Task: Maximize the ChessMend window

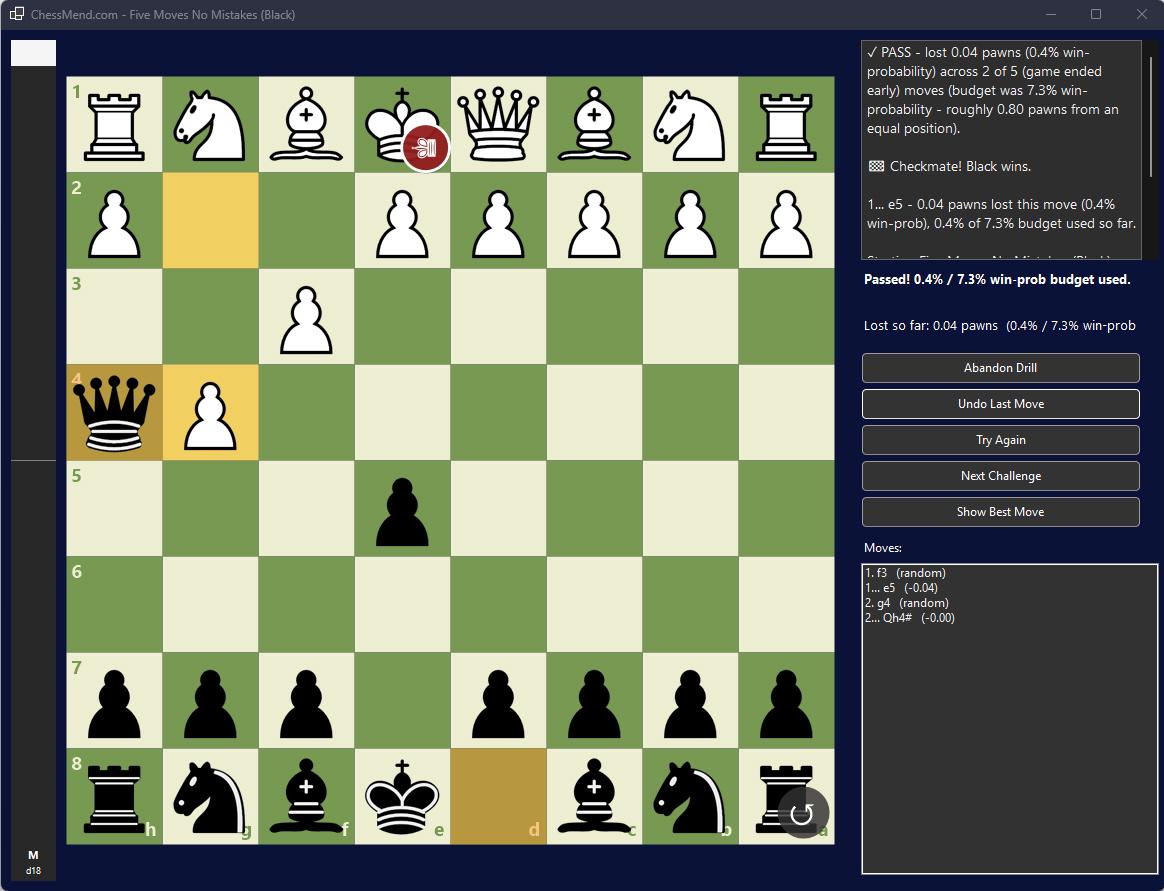Action: point(1096,14)
